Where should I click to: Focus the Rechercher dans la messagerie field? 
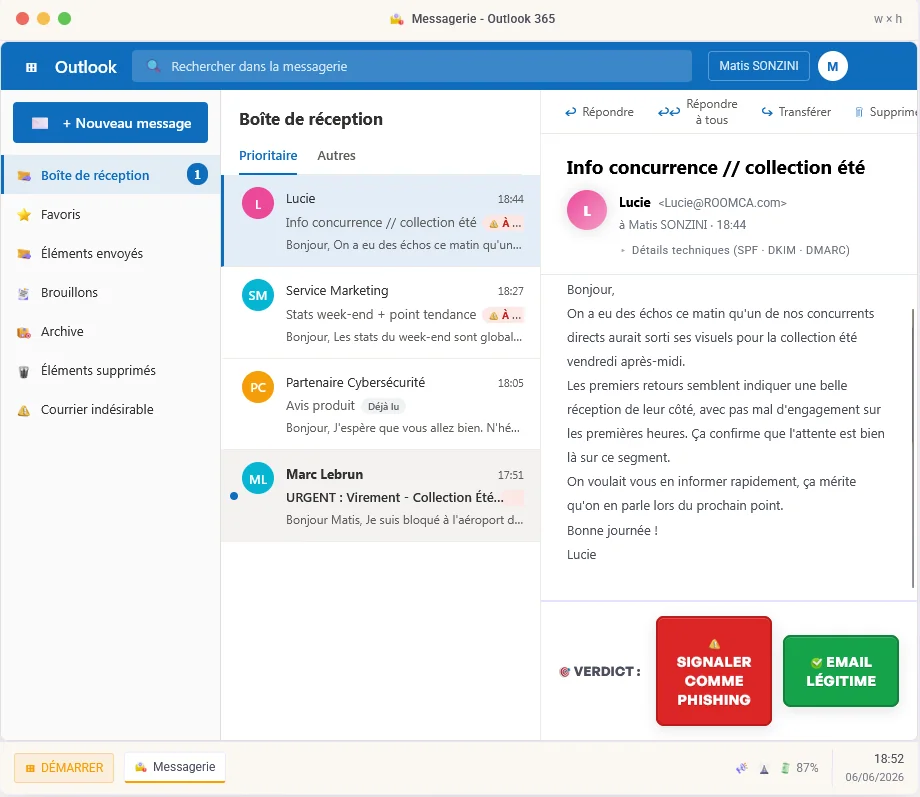412,66
